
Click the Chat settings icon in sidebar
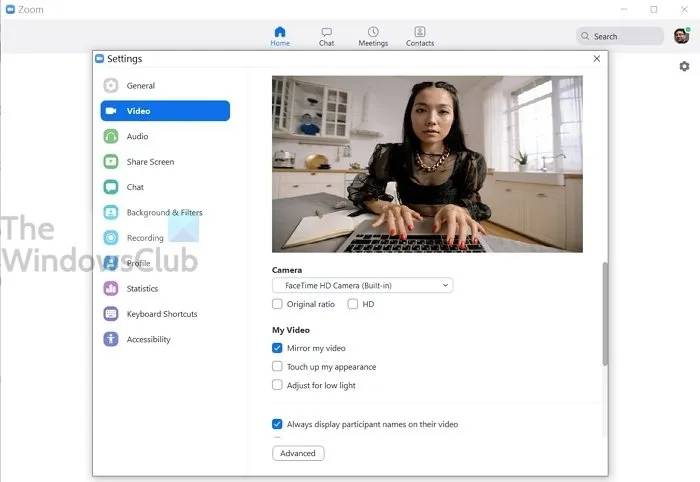pyautogui.click(x=111, y=187)
